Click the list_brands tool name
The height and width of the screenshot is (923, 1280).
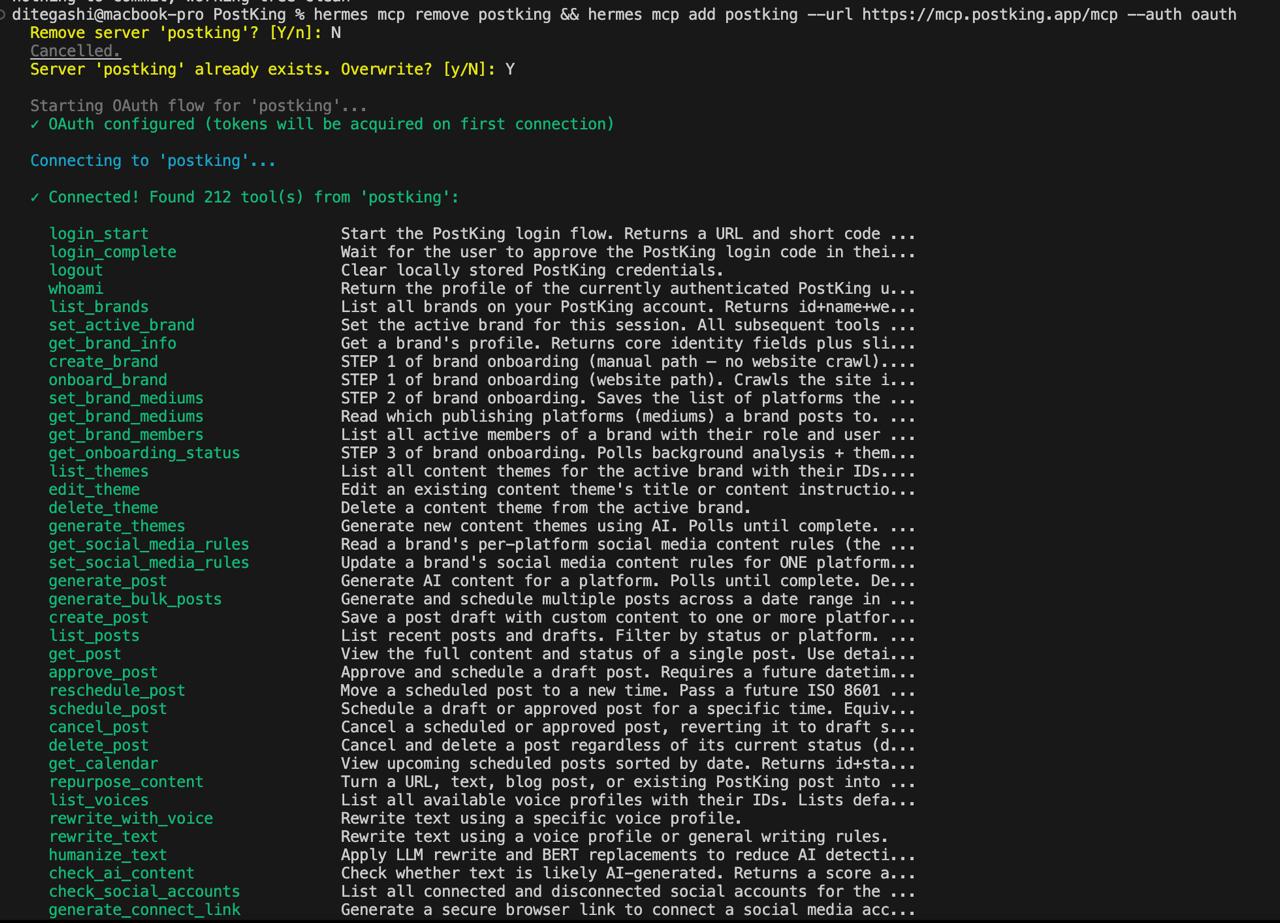(x=98, y=307)
